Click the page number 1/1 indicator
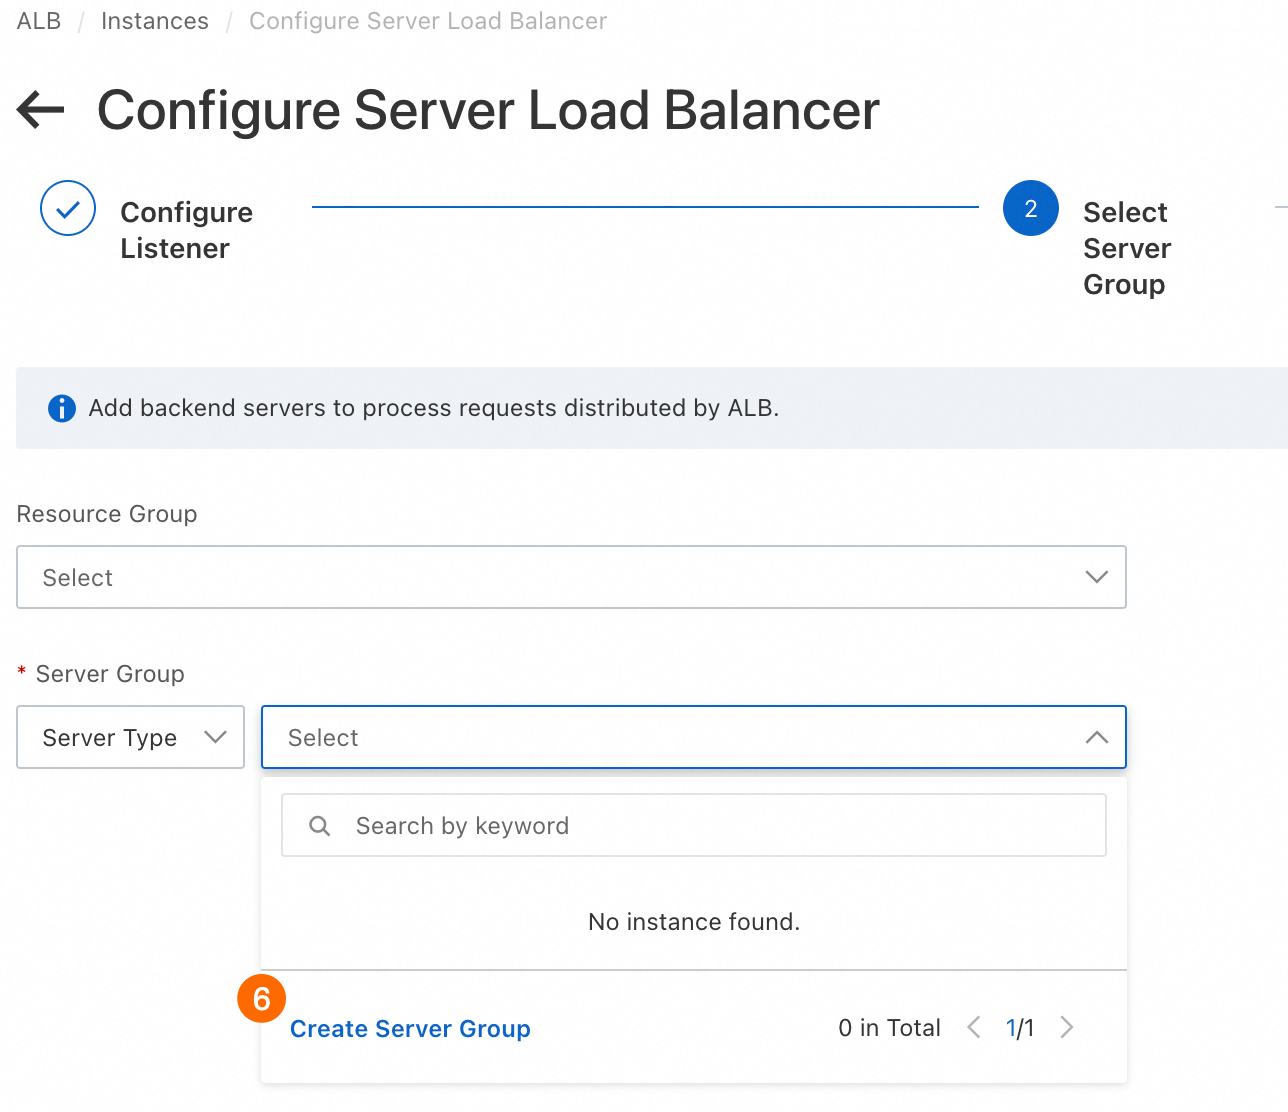This screenshot has width=1288, height=1112. click(1020, 1028)
